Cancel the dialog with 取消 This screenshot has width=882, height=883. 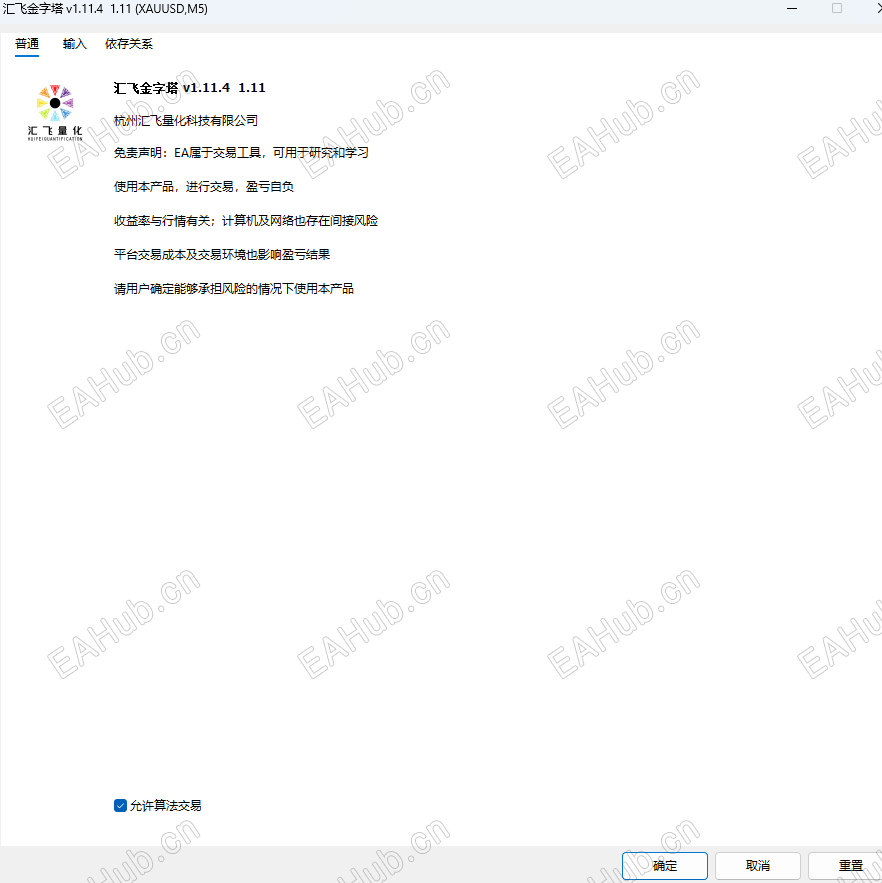click(758, 866)
